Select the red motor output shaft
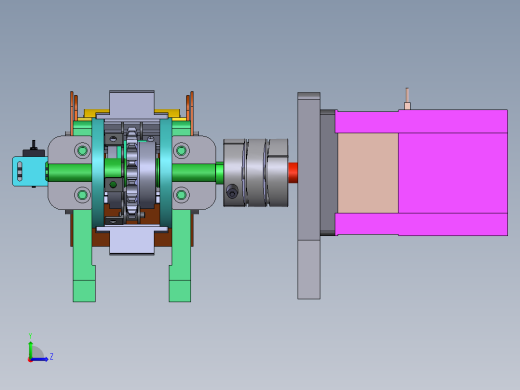The width and height of the screenshot is (520, 390). (x=293, y=173)
